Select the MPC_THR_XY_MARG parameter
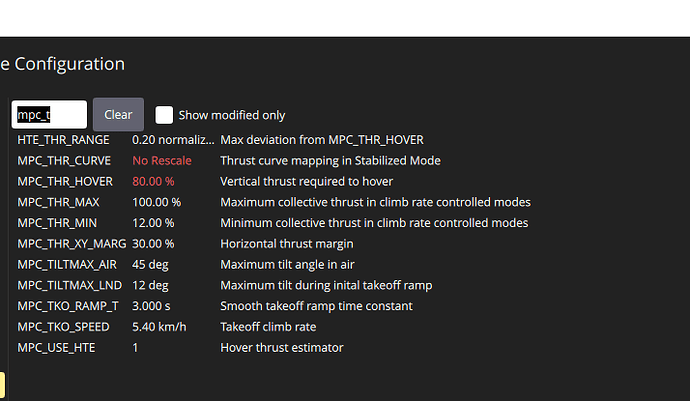The width and height of the screenshot is (690, 401). (73, 244)
